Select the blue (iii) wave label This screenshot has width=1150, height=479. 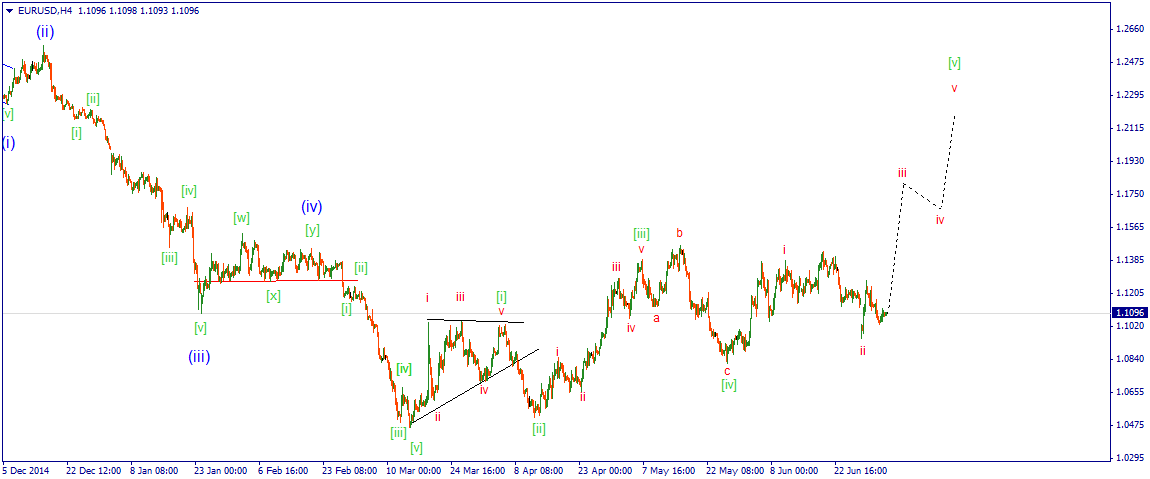tap(199, 357)
